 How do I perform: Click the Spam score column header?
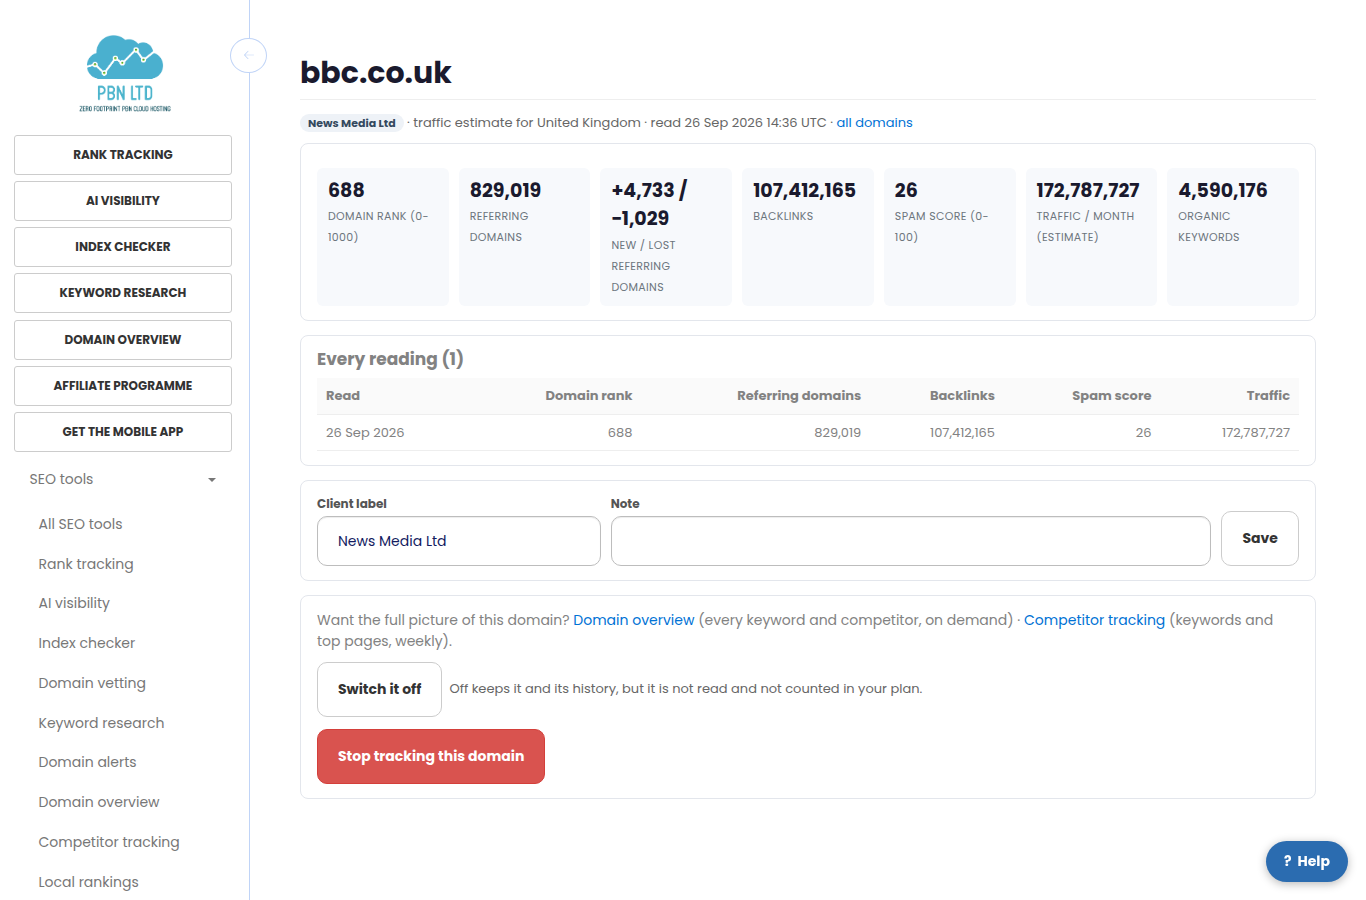1111,396
